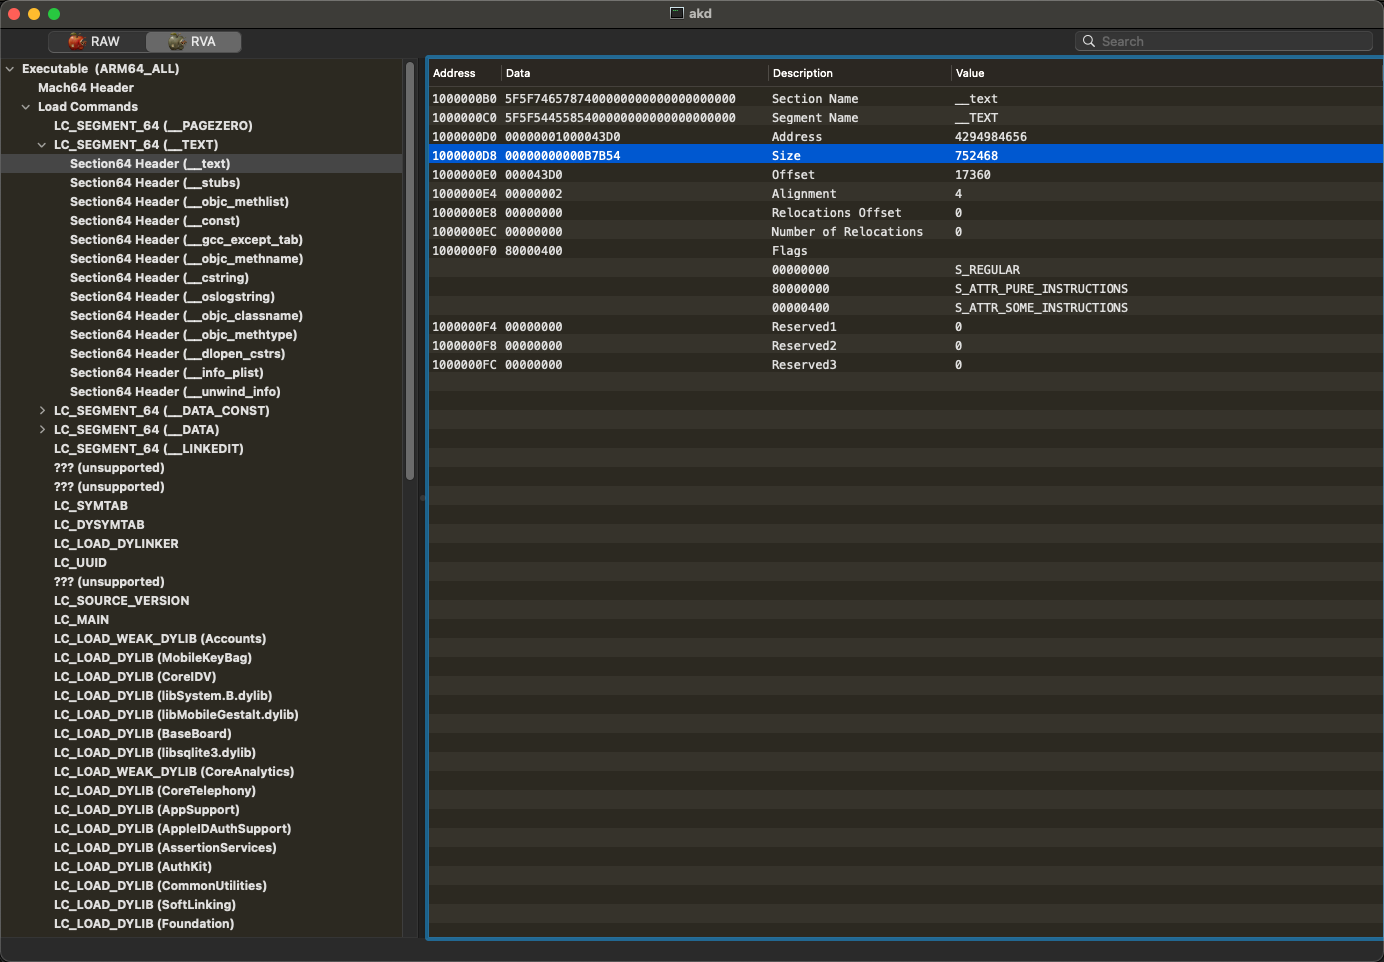Image resolution: width=1384 pixels, height=962 pixels.
Task: Click the sidebar vertical scrollbar
Action: 410,270
